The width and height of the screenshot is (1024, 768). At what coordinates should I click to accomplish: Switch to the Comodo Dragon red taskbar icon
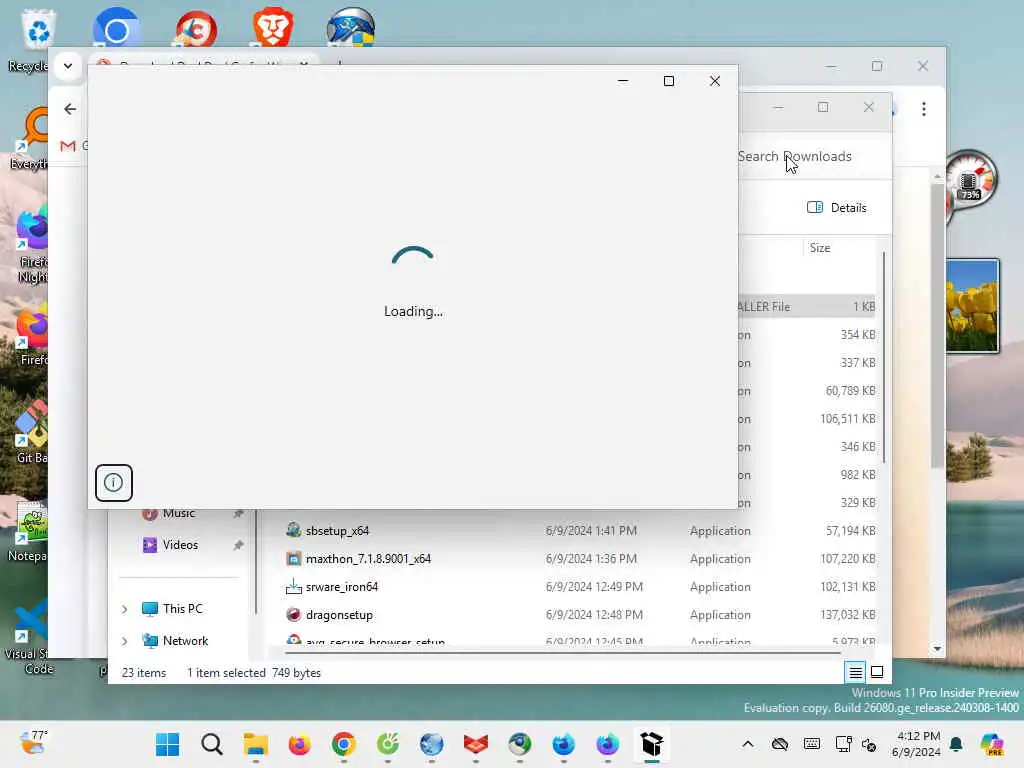pos(476,744)
